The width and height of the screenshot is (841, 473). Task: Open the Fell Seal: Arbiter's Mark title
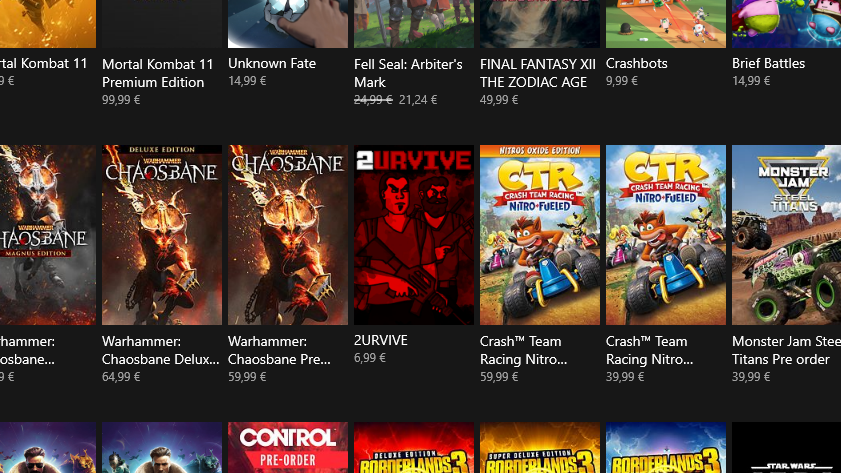[408, 73]
